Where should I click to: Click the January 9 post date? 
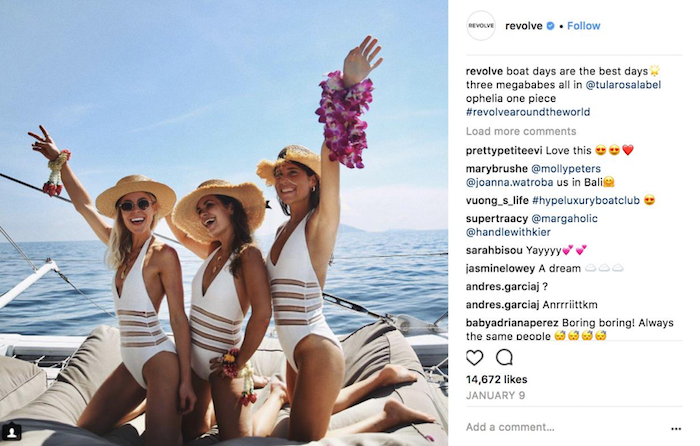(494, 396)
